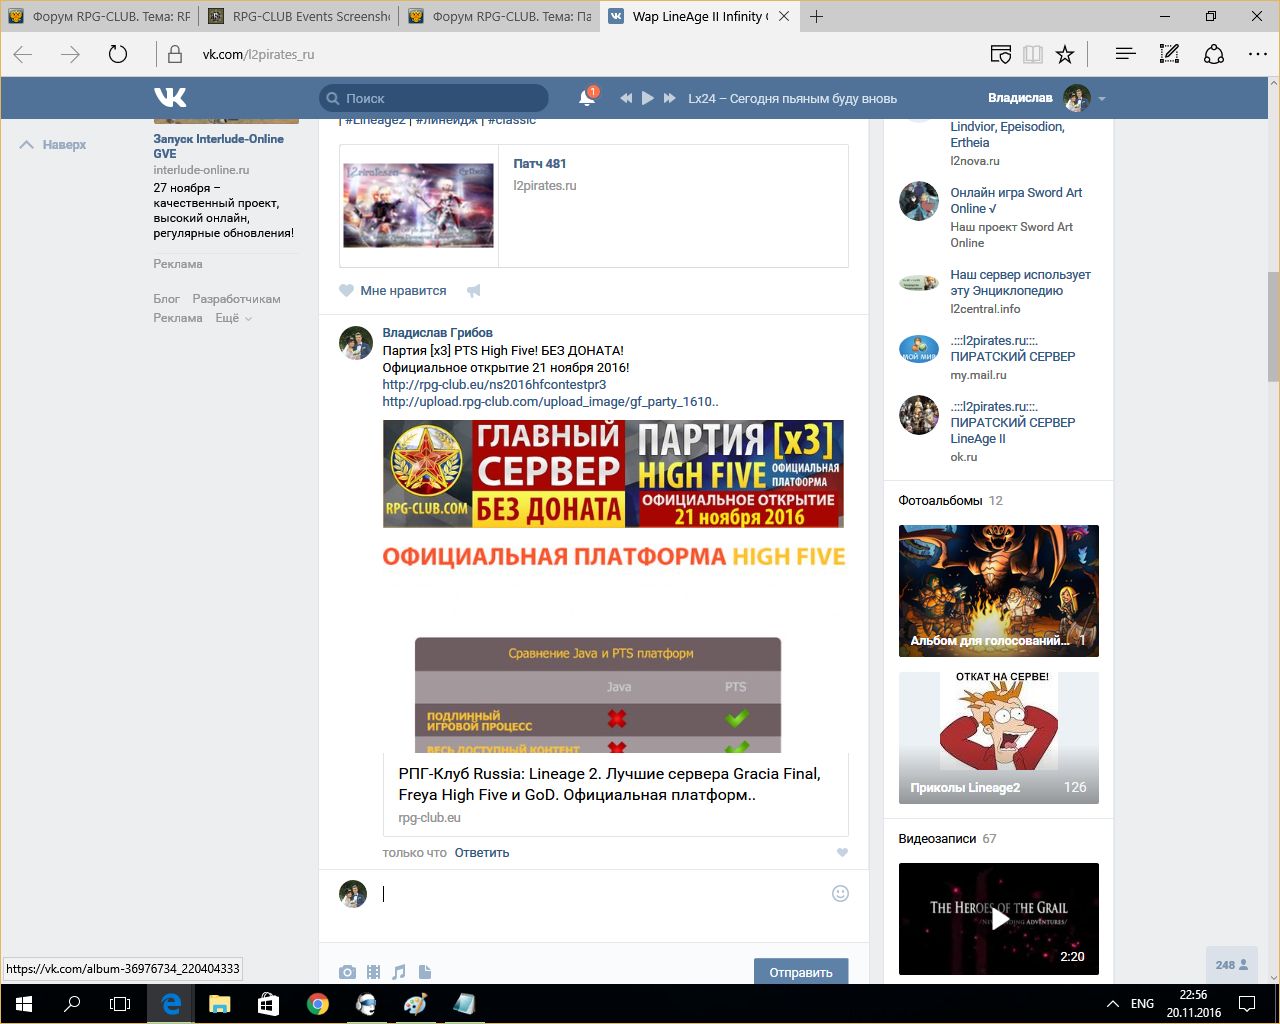Attach audio with music note icon

coord(399,972)
